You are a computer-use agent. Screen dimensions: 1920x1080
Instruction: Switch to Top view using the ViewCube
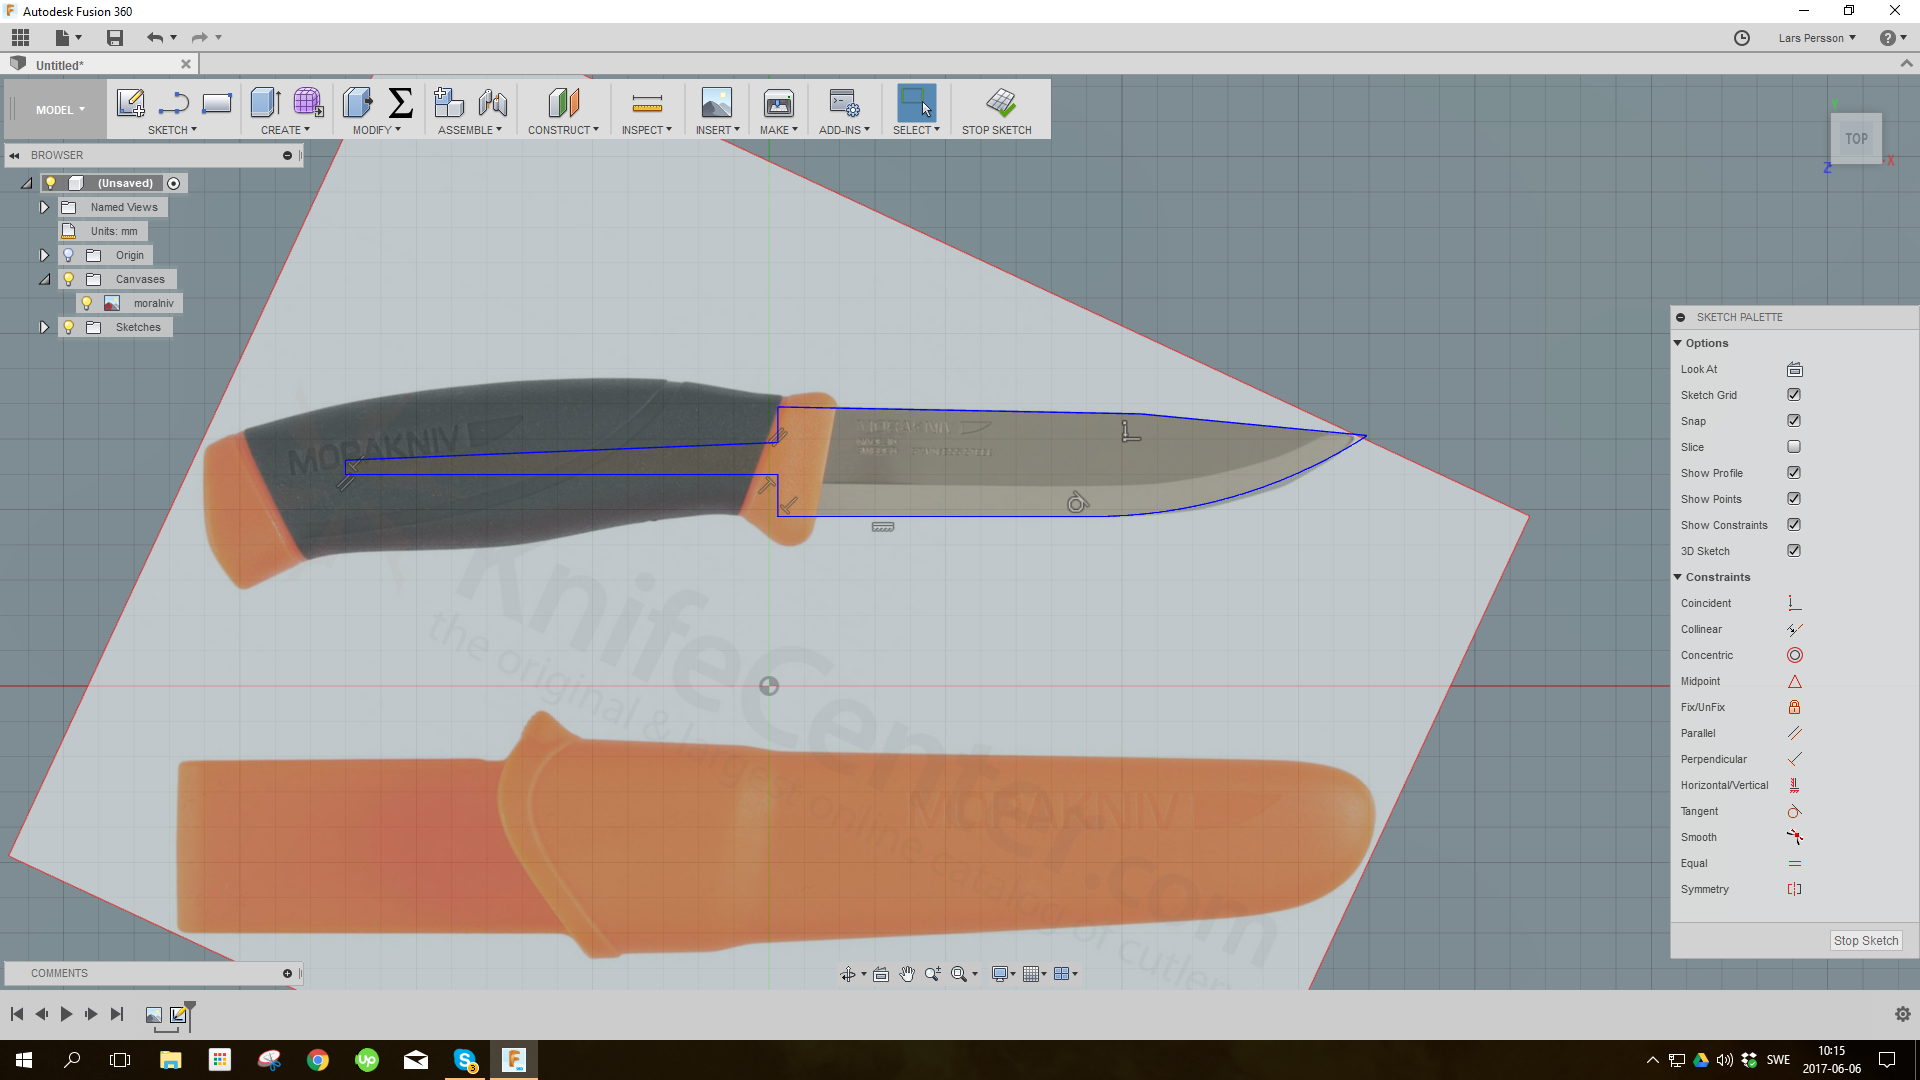(1856, 137)
